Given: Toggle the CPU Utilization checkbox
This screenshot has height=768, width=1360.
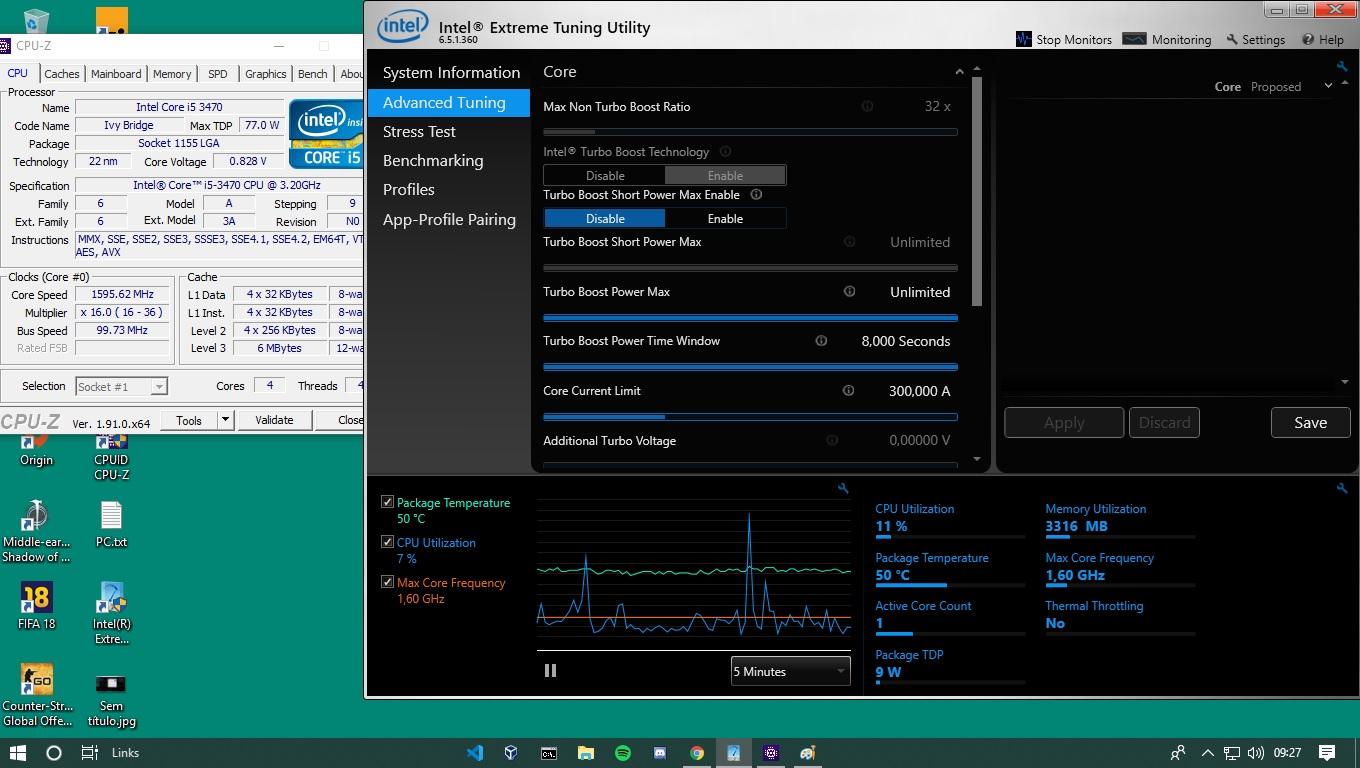Looking at the screenshot, I should 387,542.
